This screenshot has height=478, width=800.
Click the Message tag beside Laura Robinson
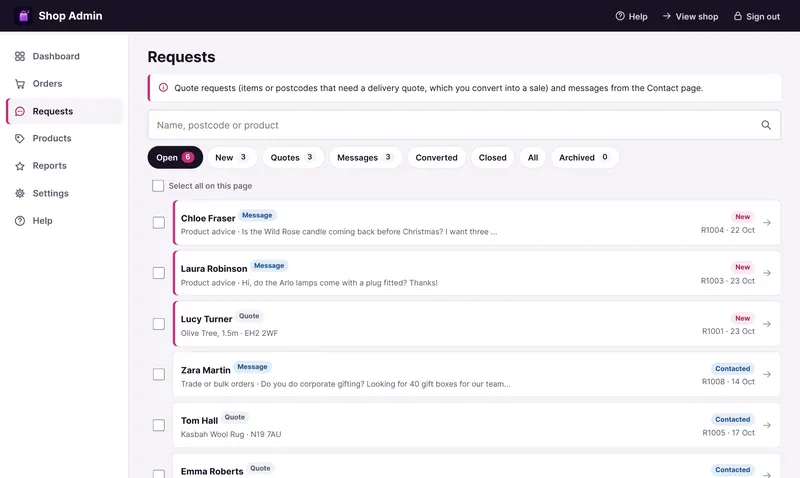pyautogui.click(x=269, y=266)
